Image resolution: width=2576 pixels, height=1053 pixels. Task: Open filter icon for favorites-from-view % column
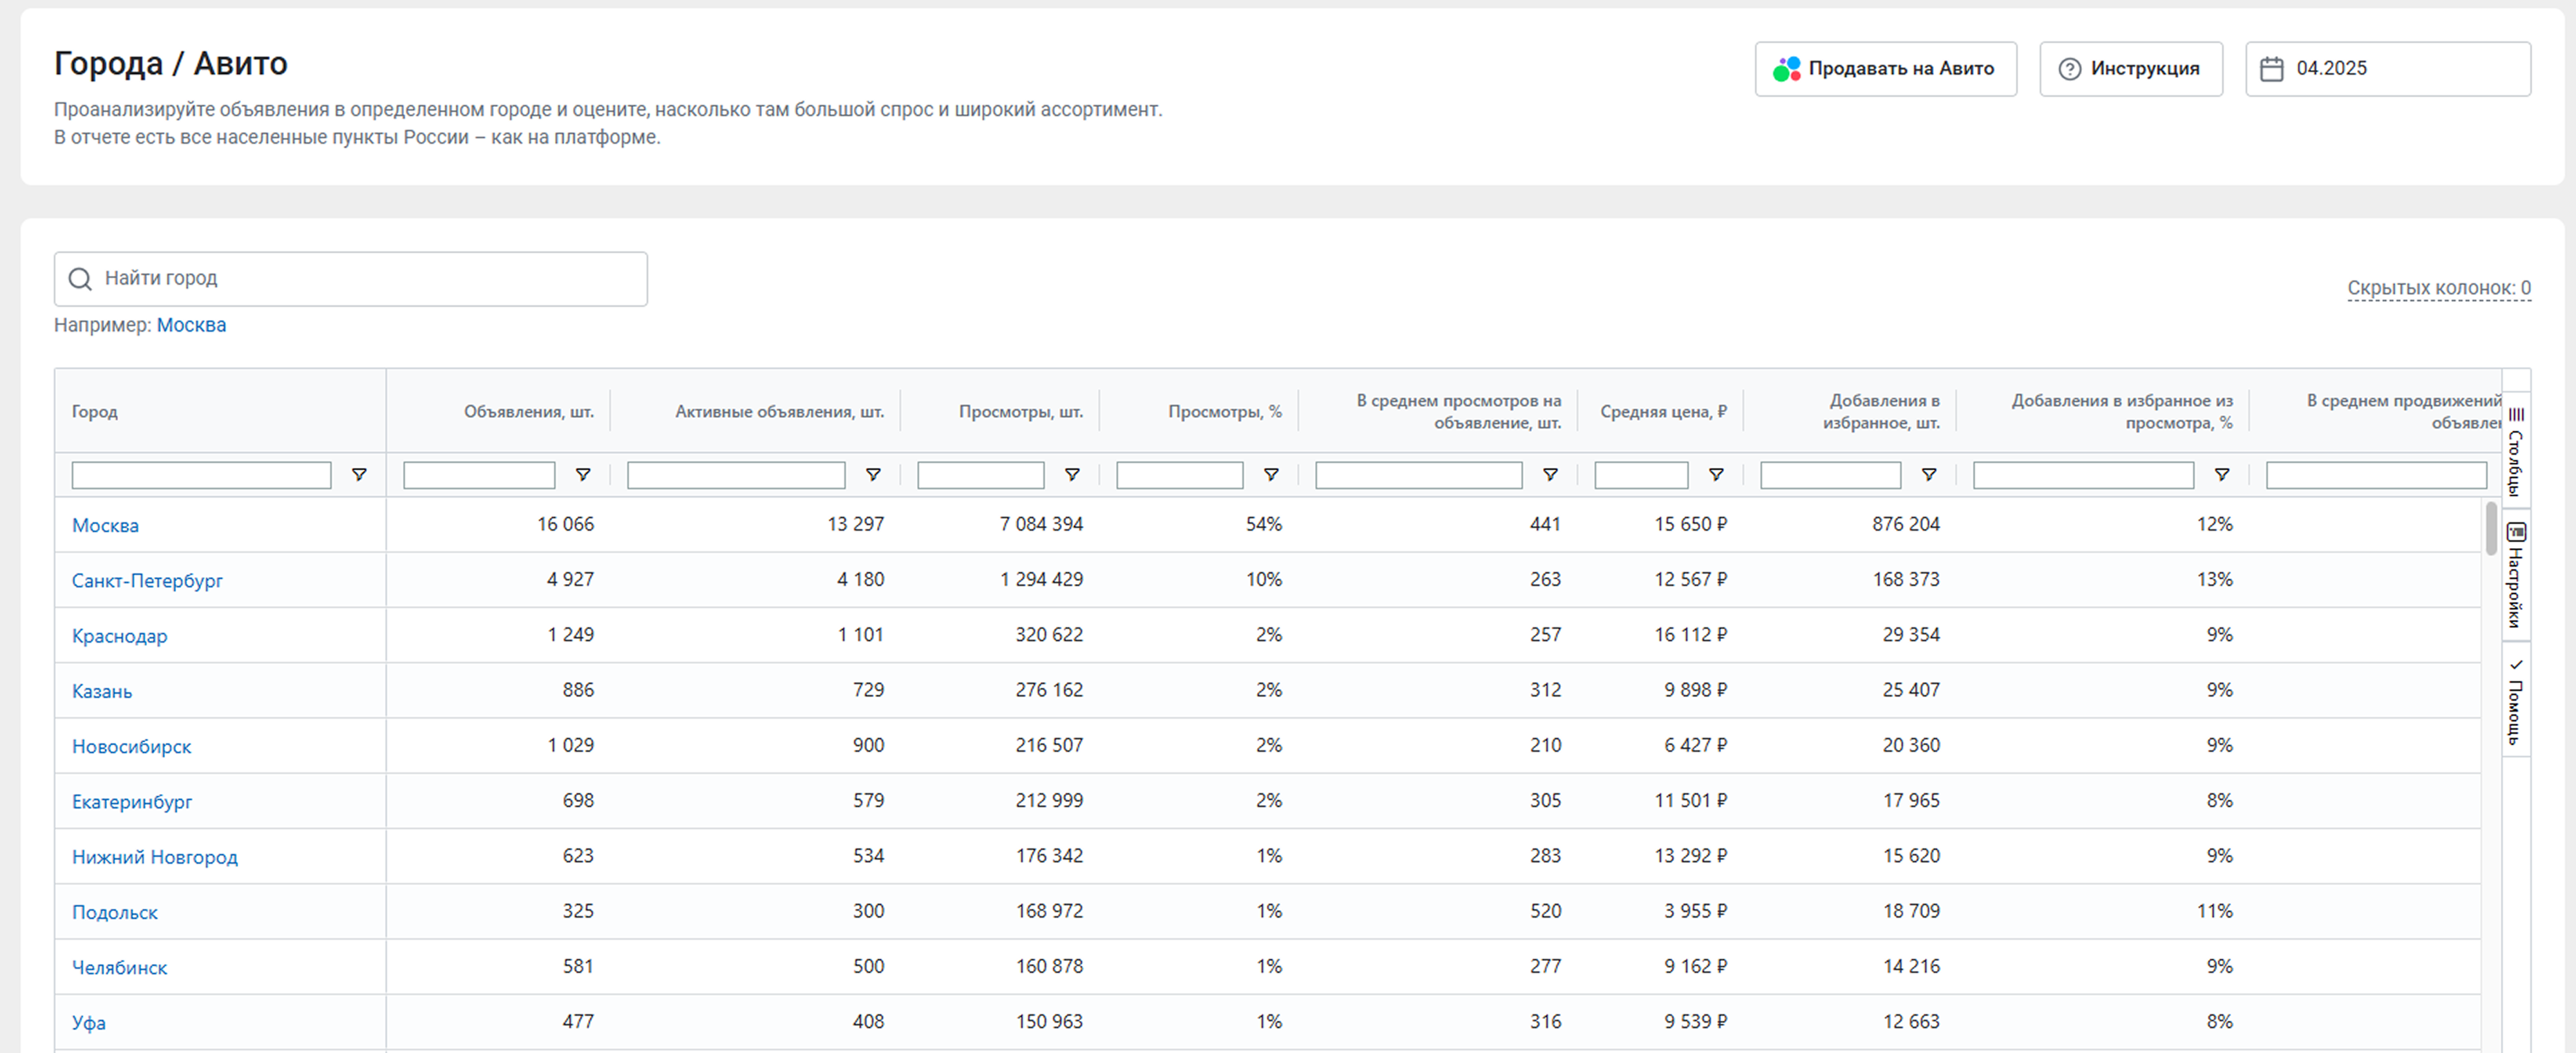click(x=2222, y=475)
